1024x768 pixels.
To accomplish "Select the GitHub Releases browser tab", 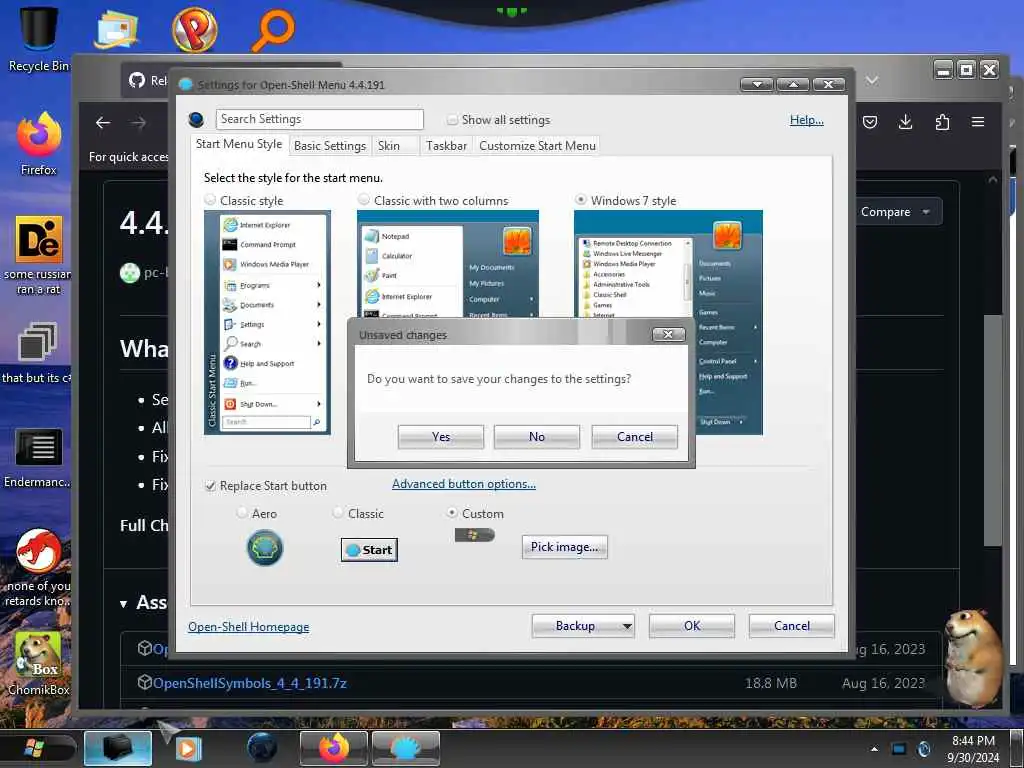I will 148,80.
